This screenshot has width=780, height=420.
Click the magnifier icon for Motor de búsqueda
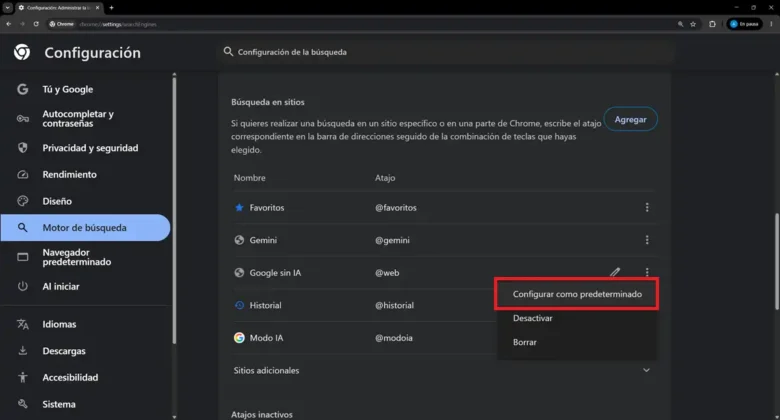[22, 227]
